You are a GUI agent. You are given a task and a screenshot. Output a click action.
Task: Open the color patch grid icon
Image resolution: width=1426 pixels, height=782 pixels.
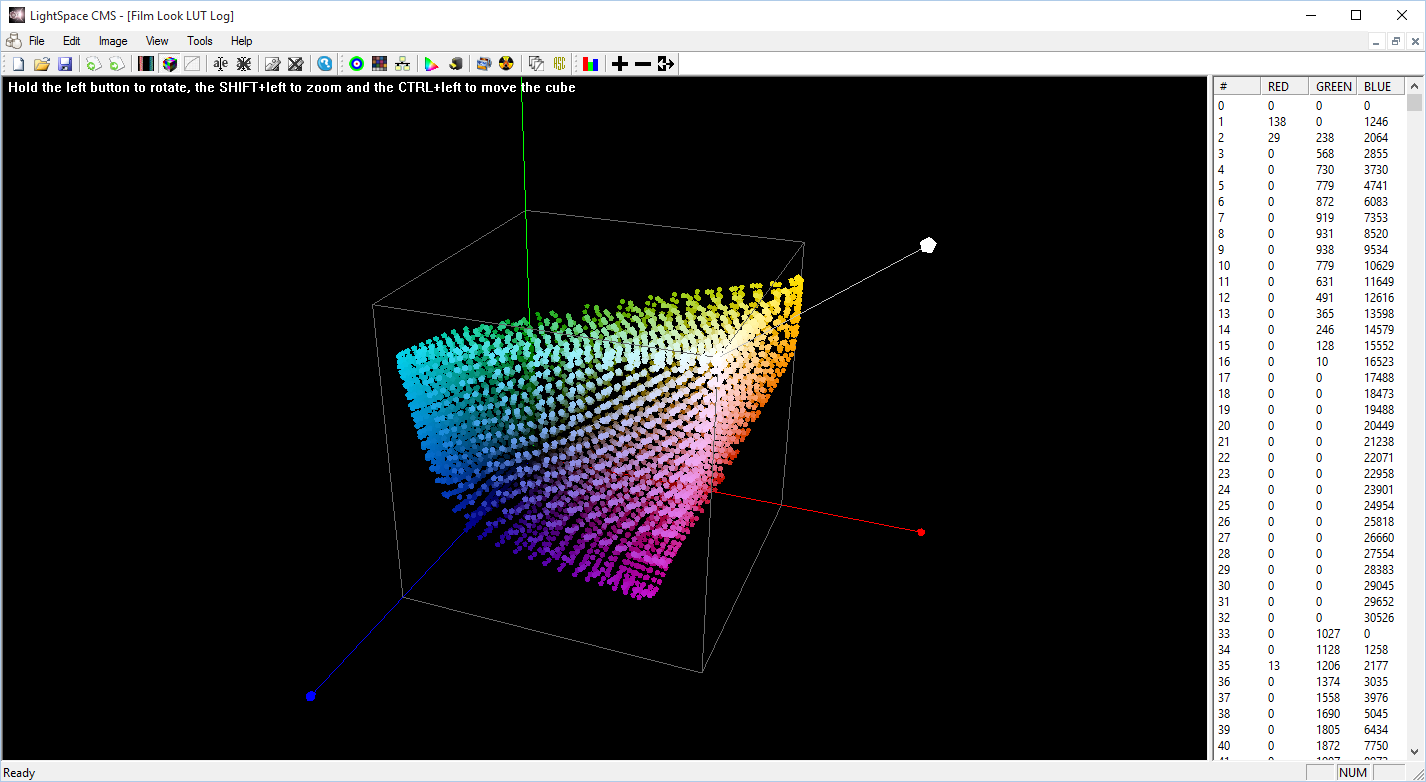click(379, 64)
